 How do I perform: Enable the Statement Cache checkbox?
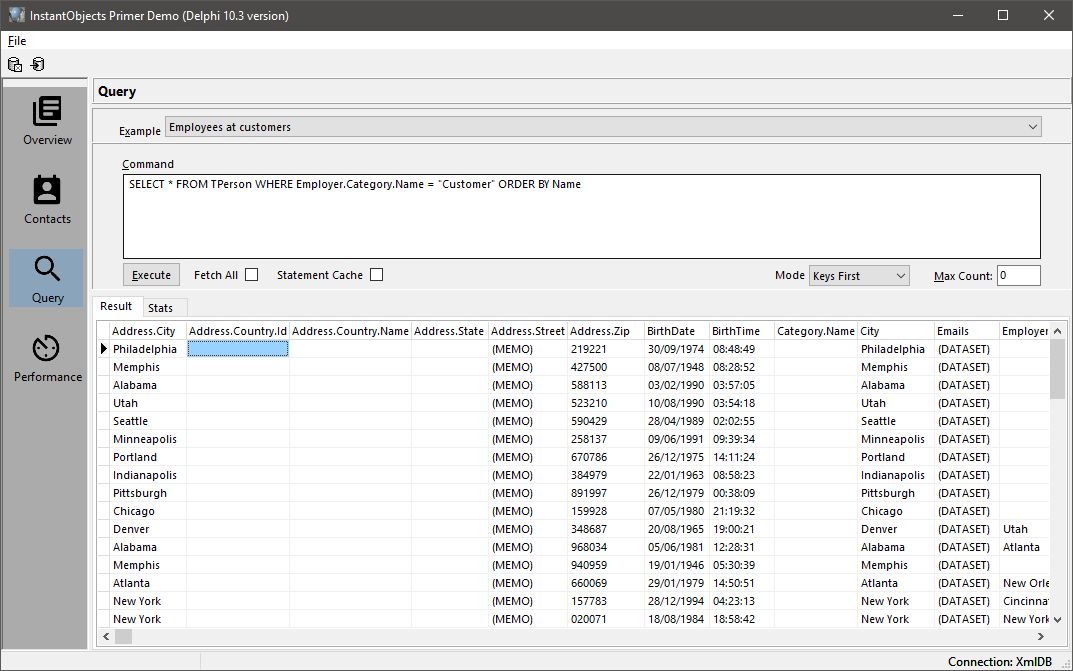coord(377,274)
